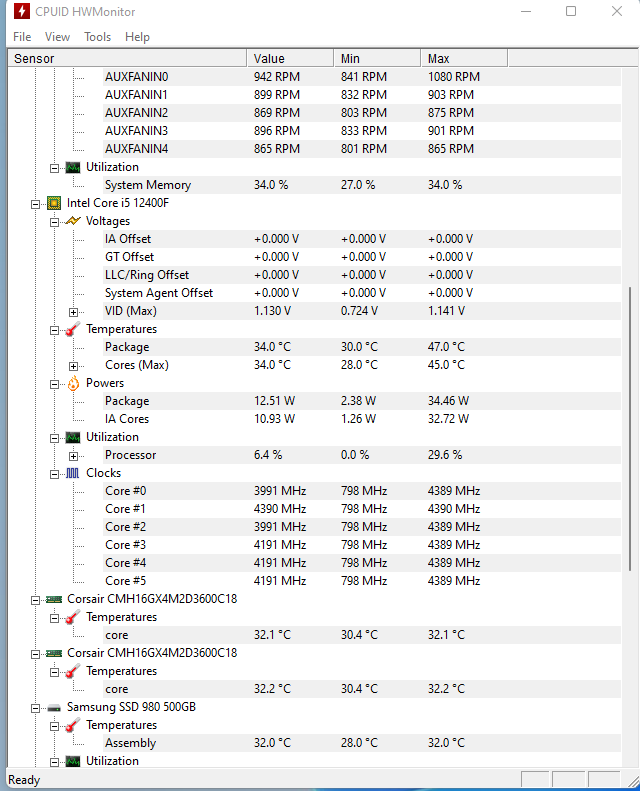Image resolution: width=640 pixels, height=791 pixels.
Task: Click the Voltages lightning icon under Intel Core i5
Action: [73, 221]
